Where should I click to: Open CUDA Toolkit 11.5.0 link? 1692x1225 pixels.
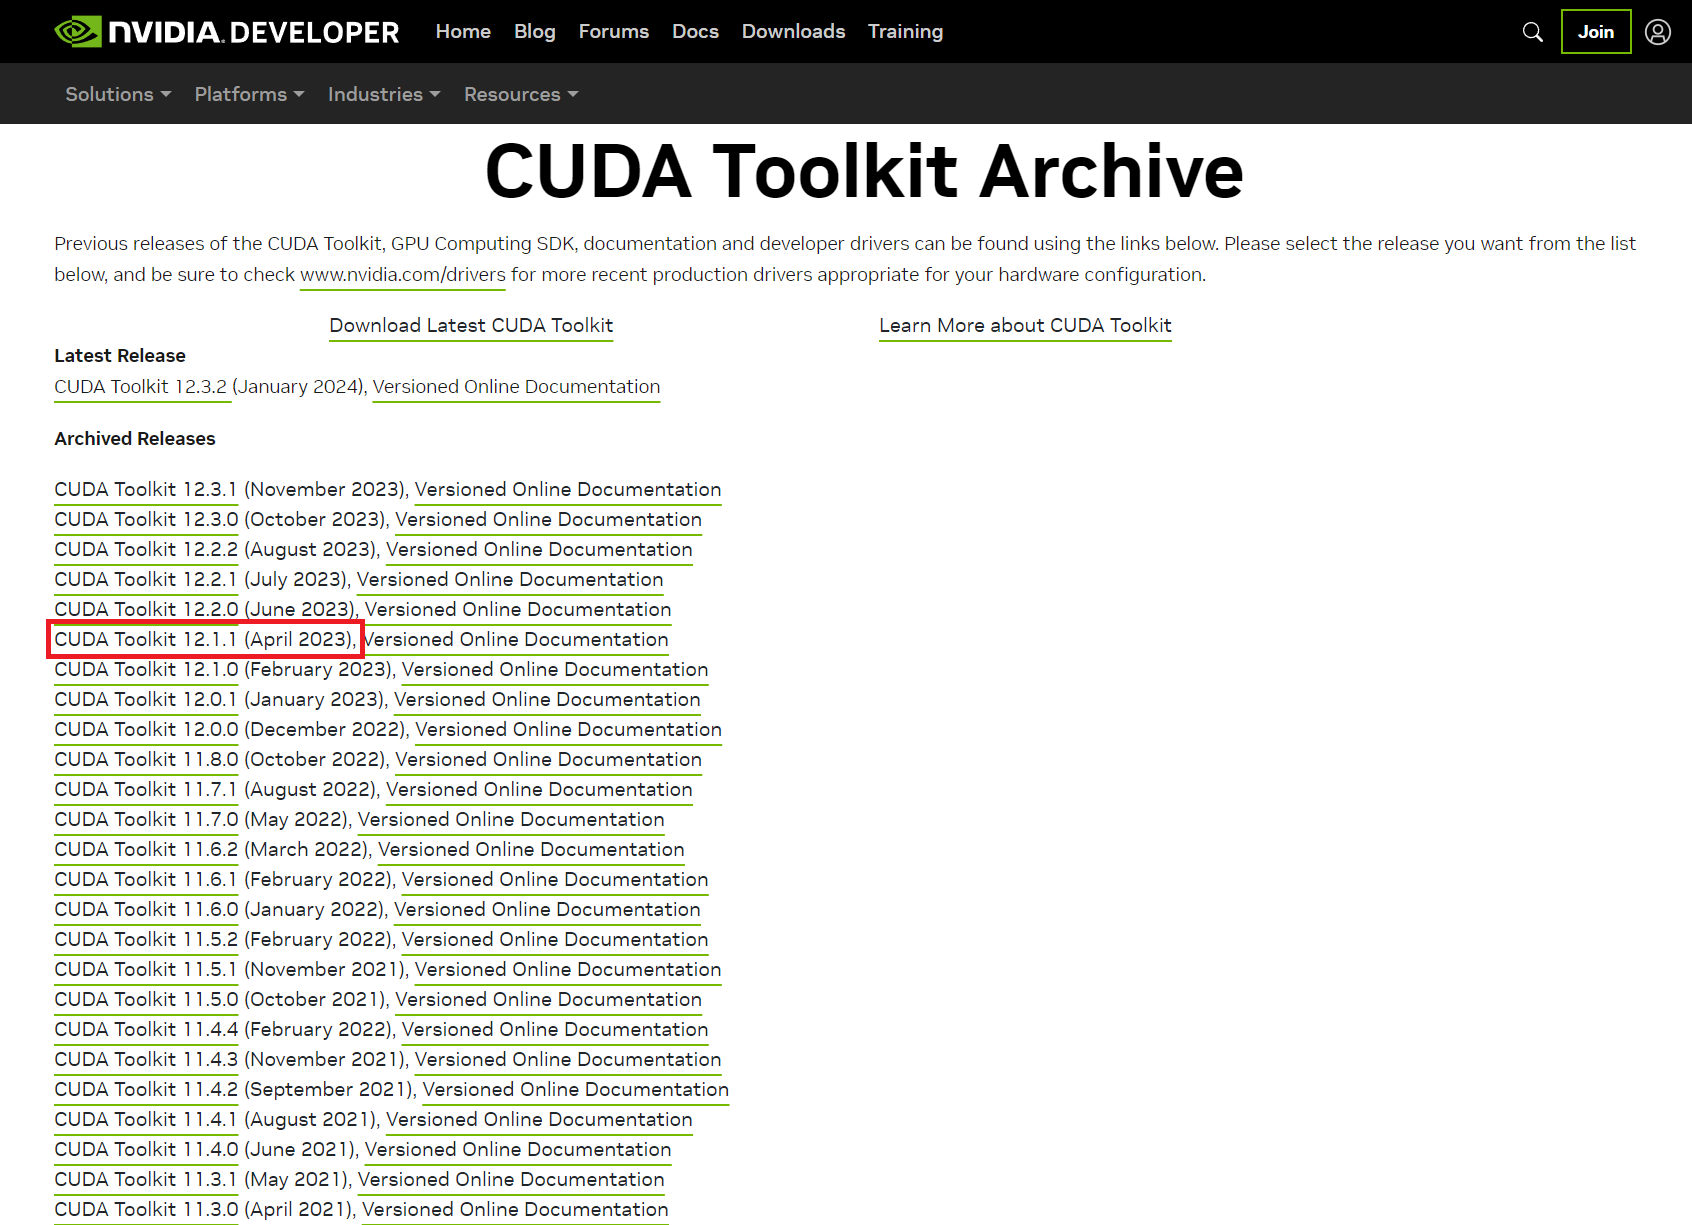click(x=146, y=1000)
